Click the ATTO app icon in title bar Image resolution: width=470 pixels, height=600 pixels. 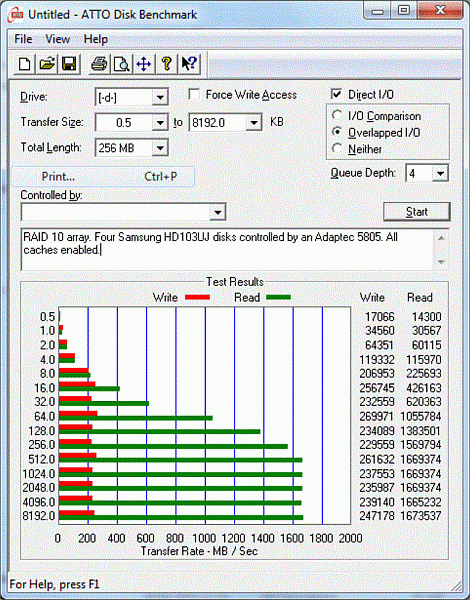pyautogui.click(x=17, y=15)
